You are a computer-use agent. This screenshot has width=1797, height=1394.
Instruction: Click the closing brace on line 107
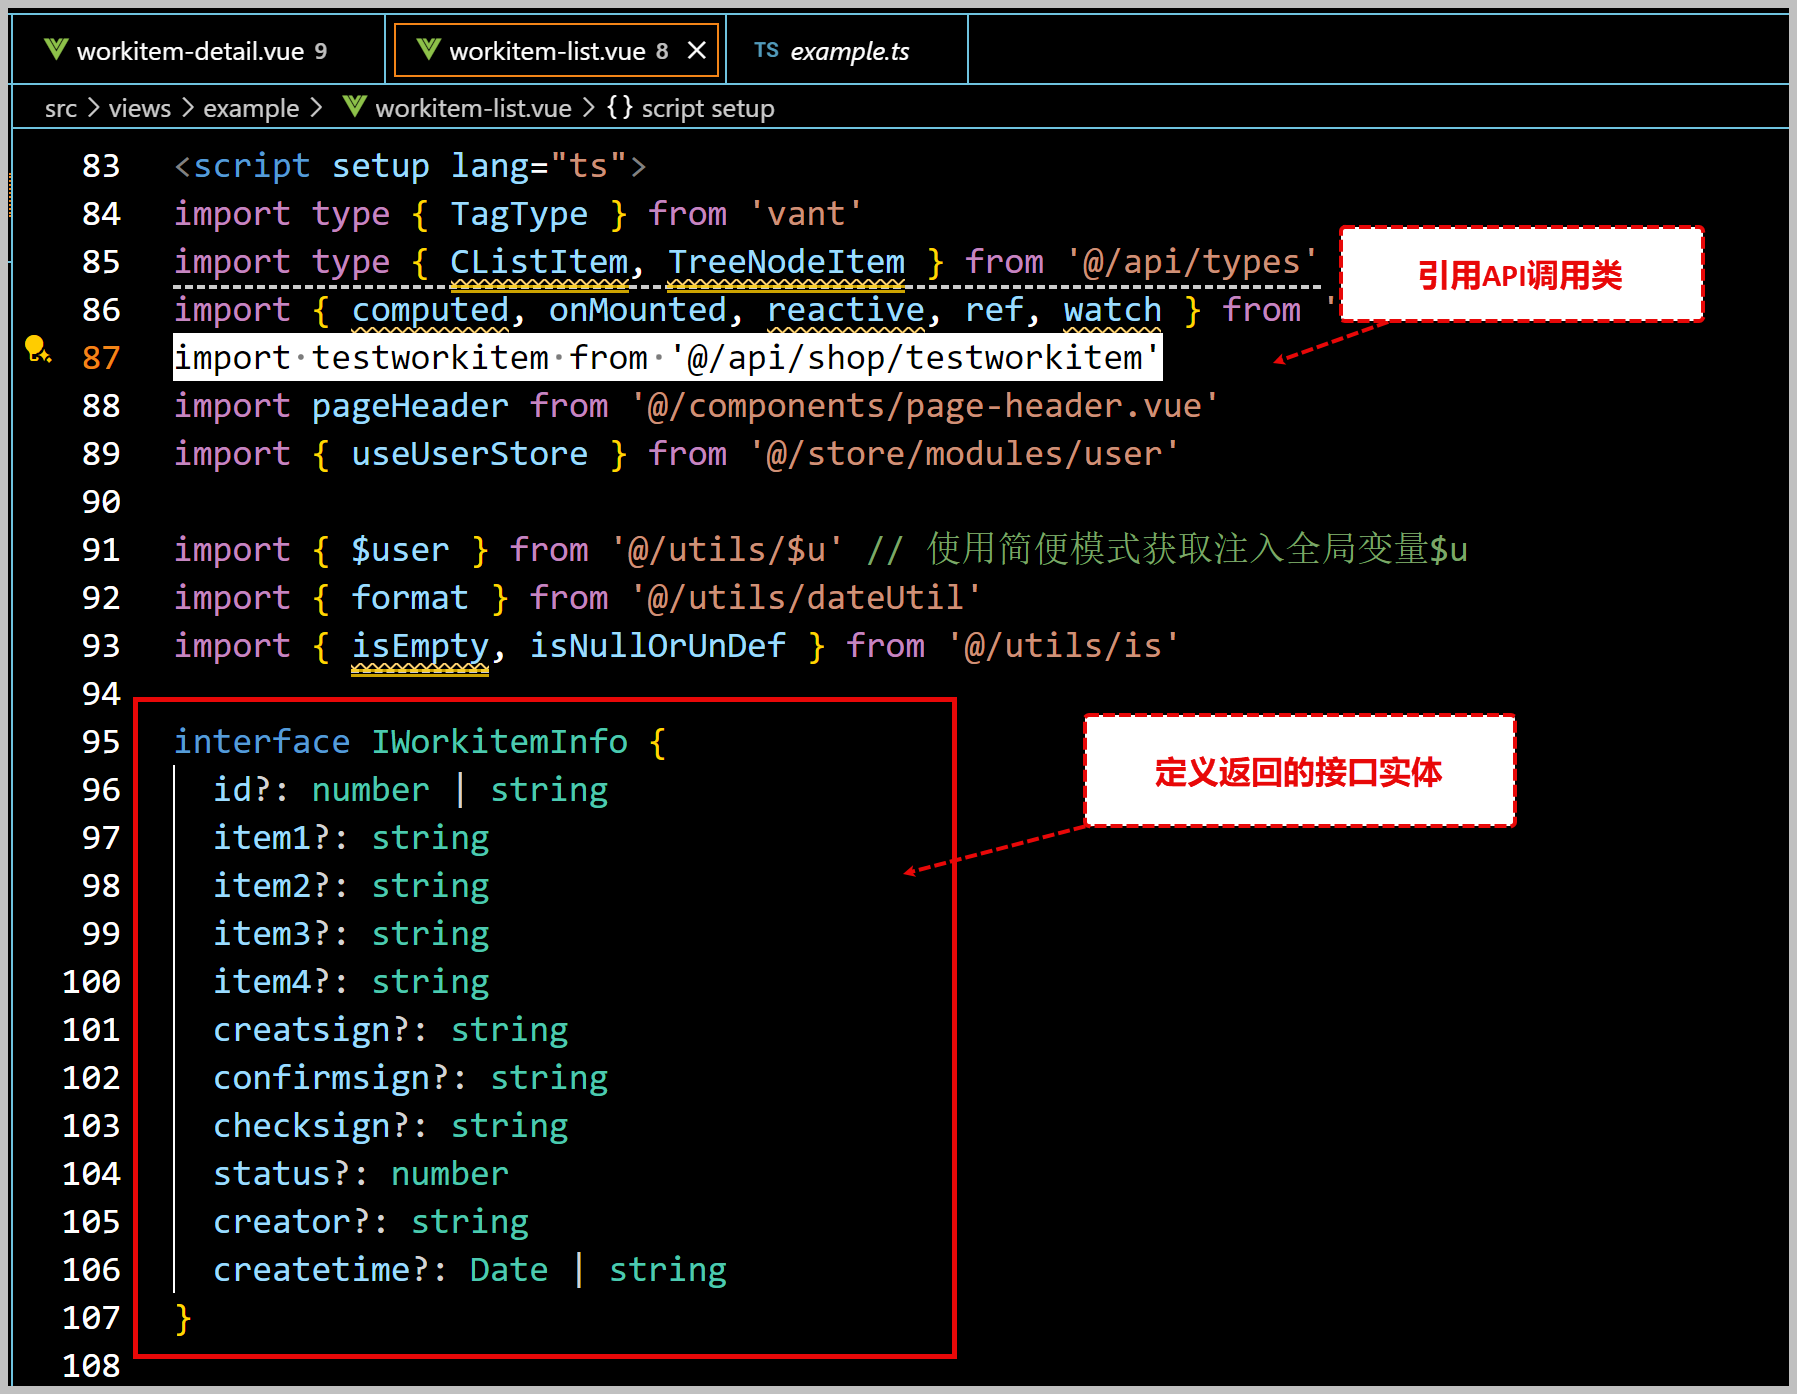(x=183, y=1318)
